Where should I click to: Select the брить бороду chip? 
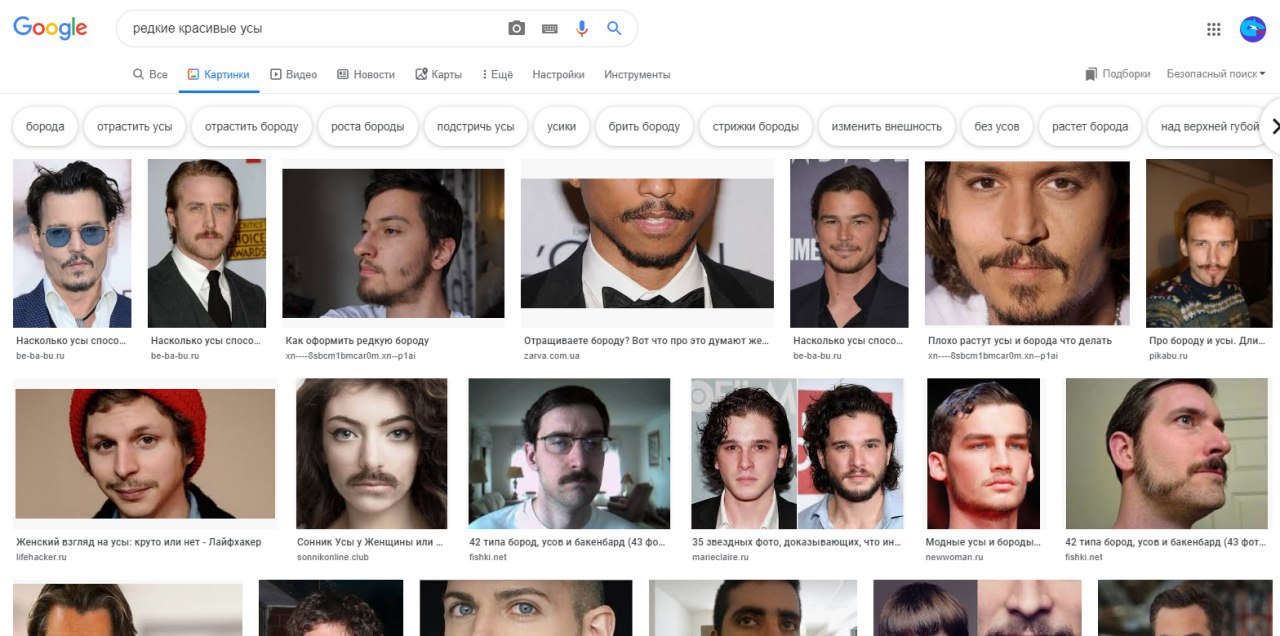[x=645, y=127]
